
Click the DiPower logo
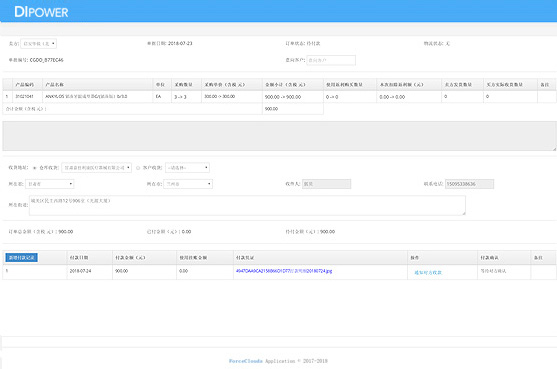pyautogui.click(x=41, y=12)
